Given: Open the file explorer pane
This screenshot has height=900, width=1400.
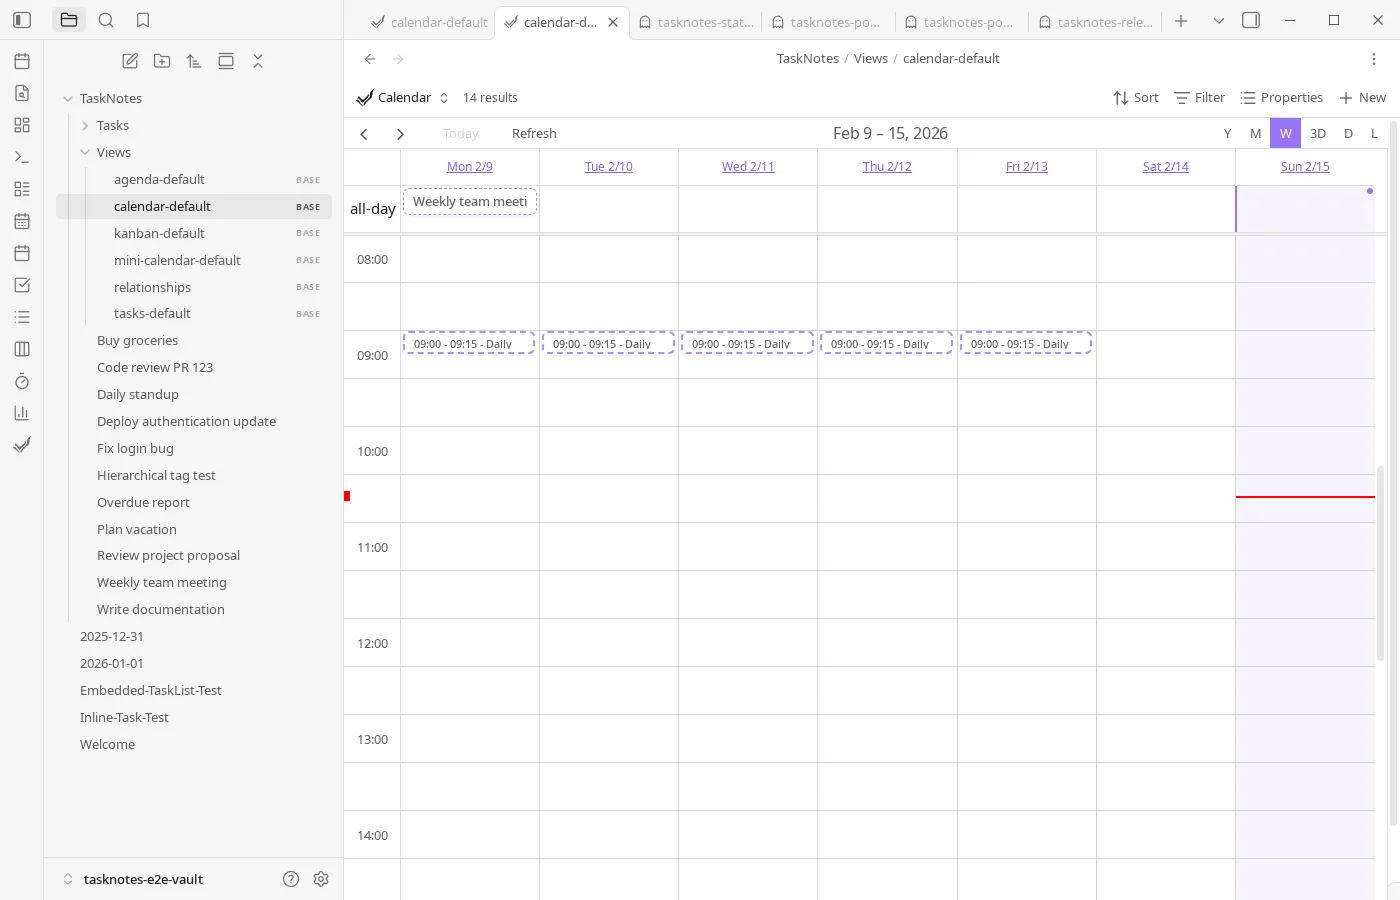Looking at the screenshot, I should tap(69, 20).
